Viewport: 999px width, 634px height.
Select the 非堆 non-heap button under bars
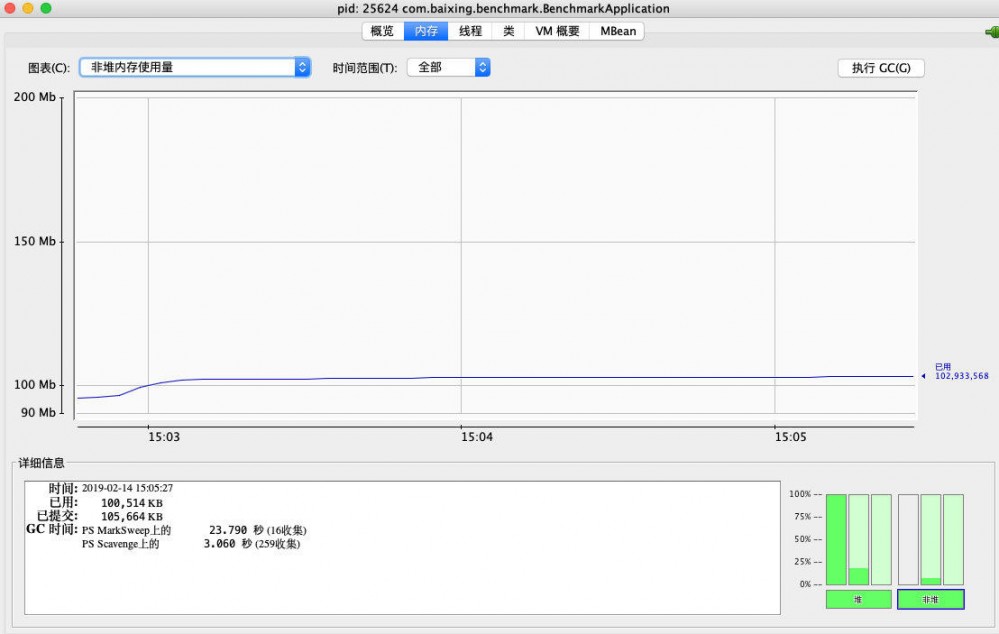930,600
